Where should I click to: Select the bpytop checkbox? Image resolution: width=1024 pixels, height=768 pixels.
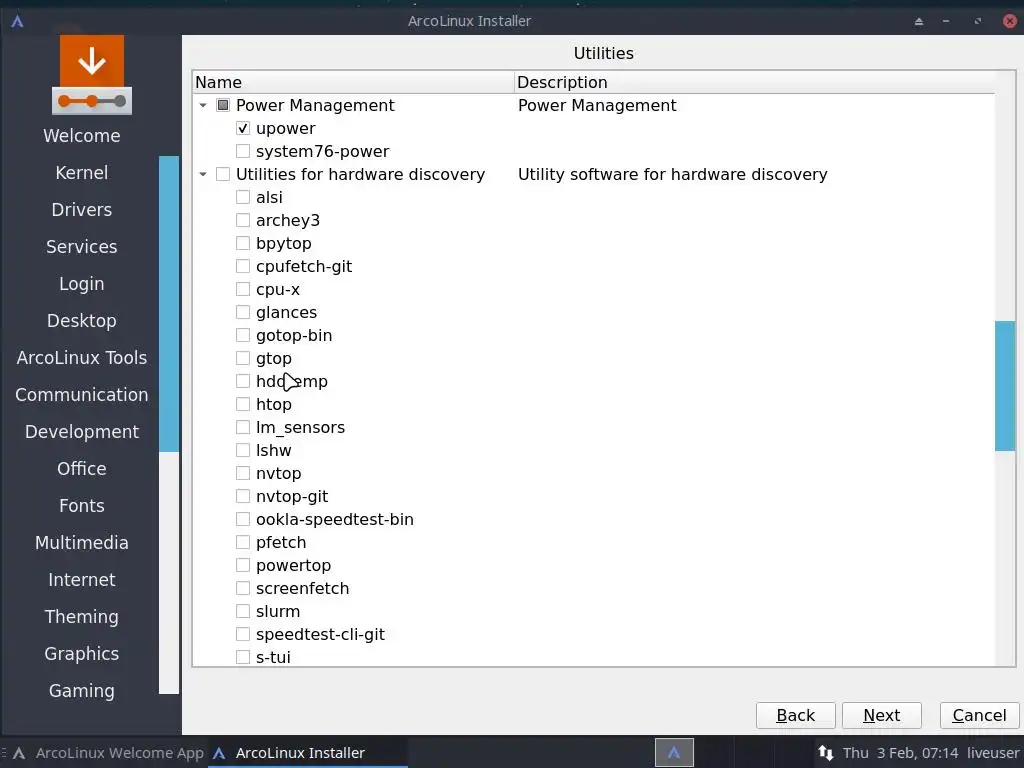[243, 243]
